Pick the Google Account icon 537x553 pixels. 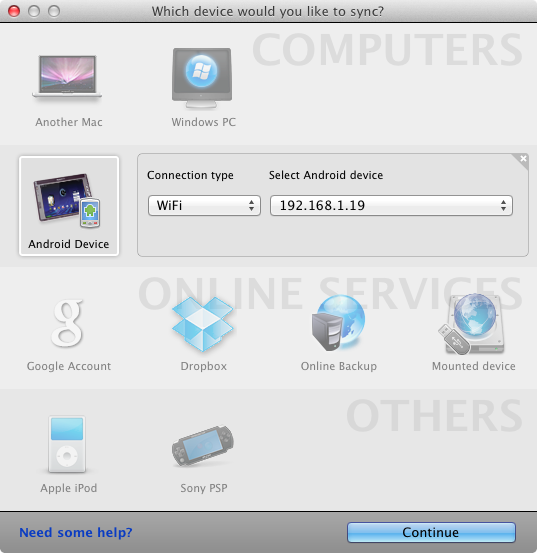pos(67,323)
